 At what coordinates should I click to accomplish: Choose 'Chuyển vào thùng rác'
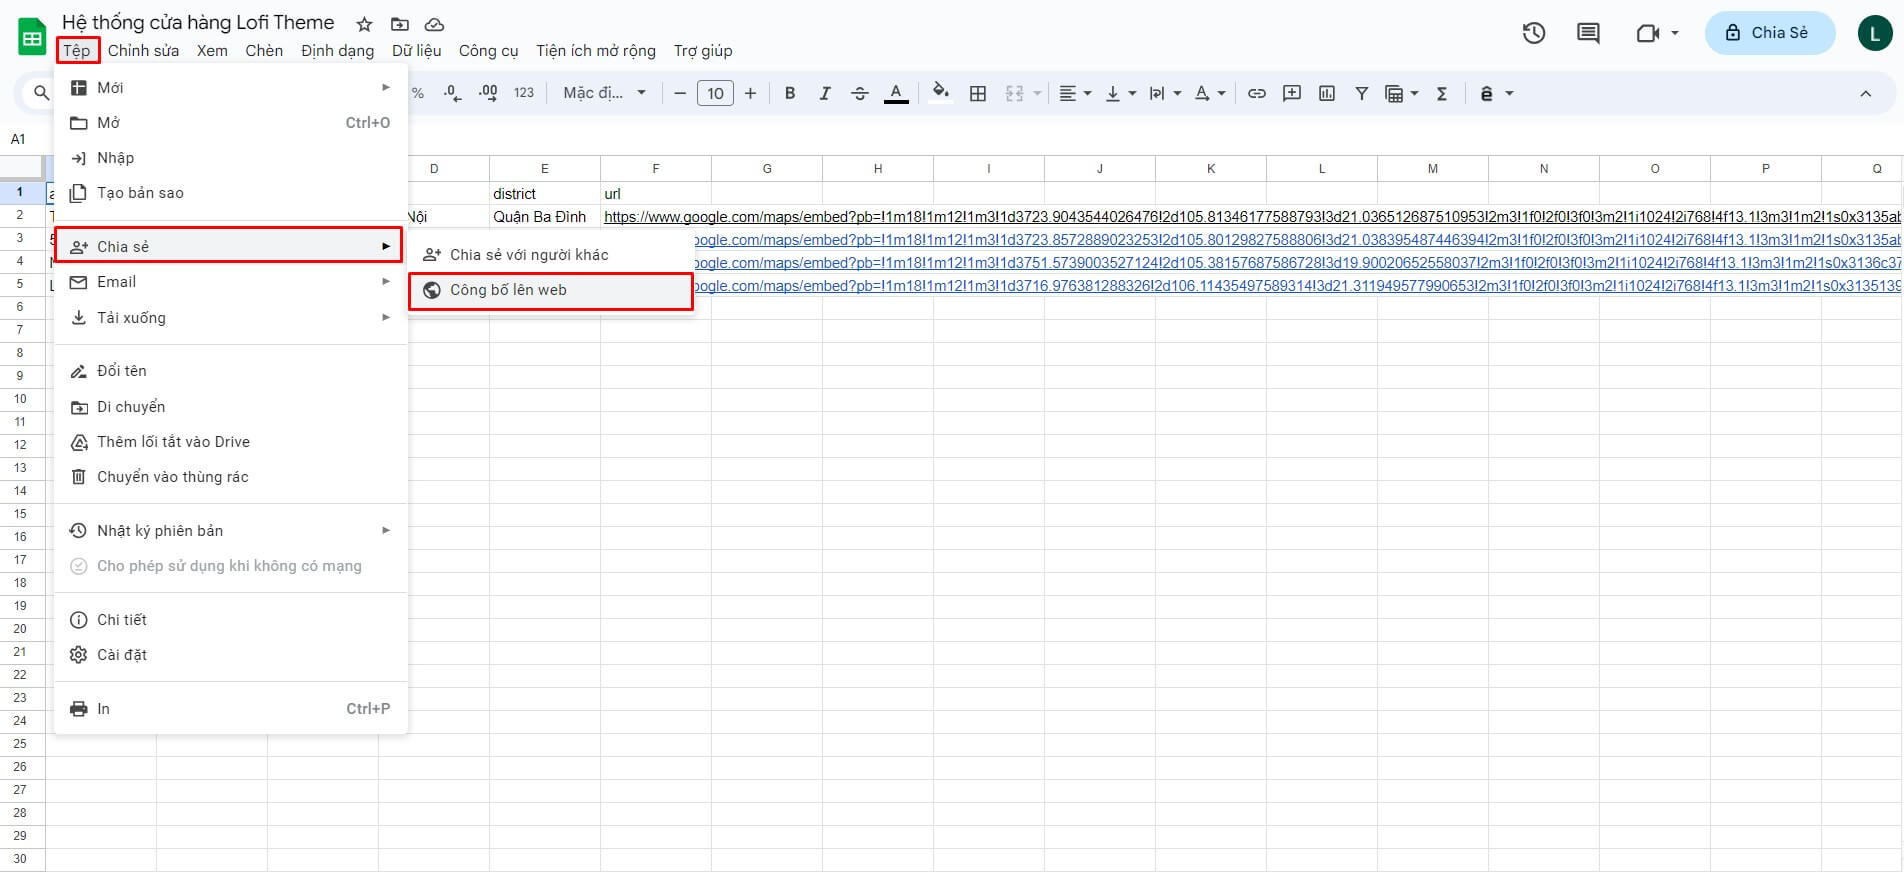pos(230,477)
